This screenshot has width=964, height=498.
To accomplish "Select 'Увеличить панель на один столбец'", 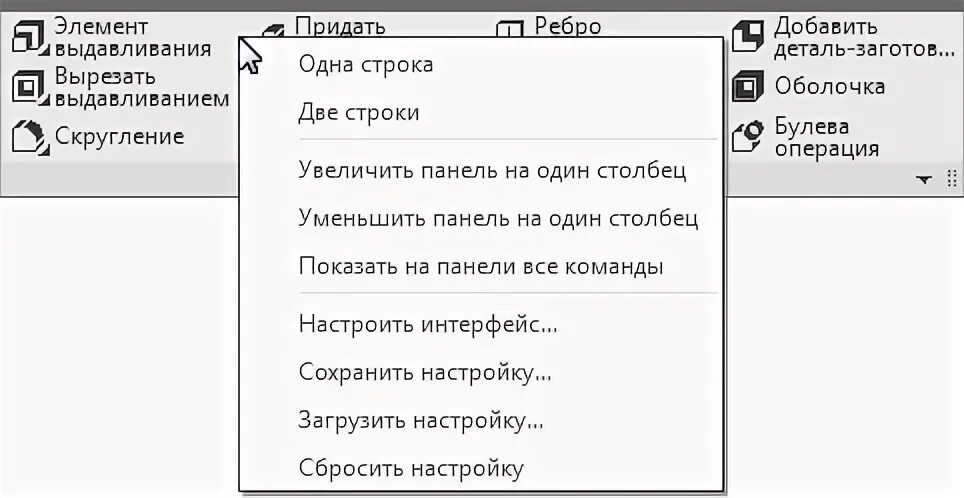I will (x=492, y=169).
